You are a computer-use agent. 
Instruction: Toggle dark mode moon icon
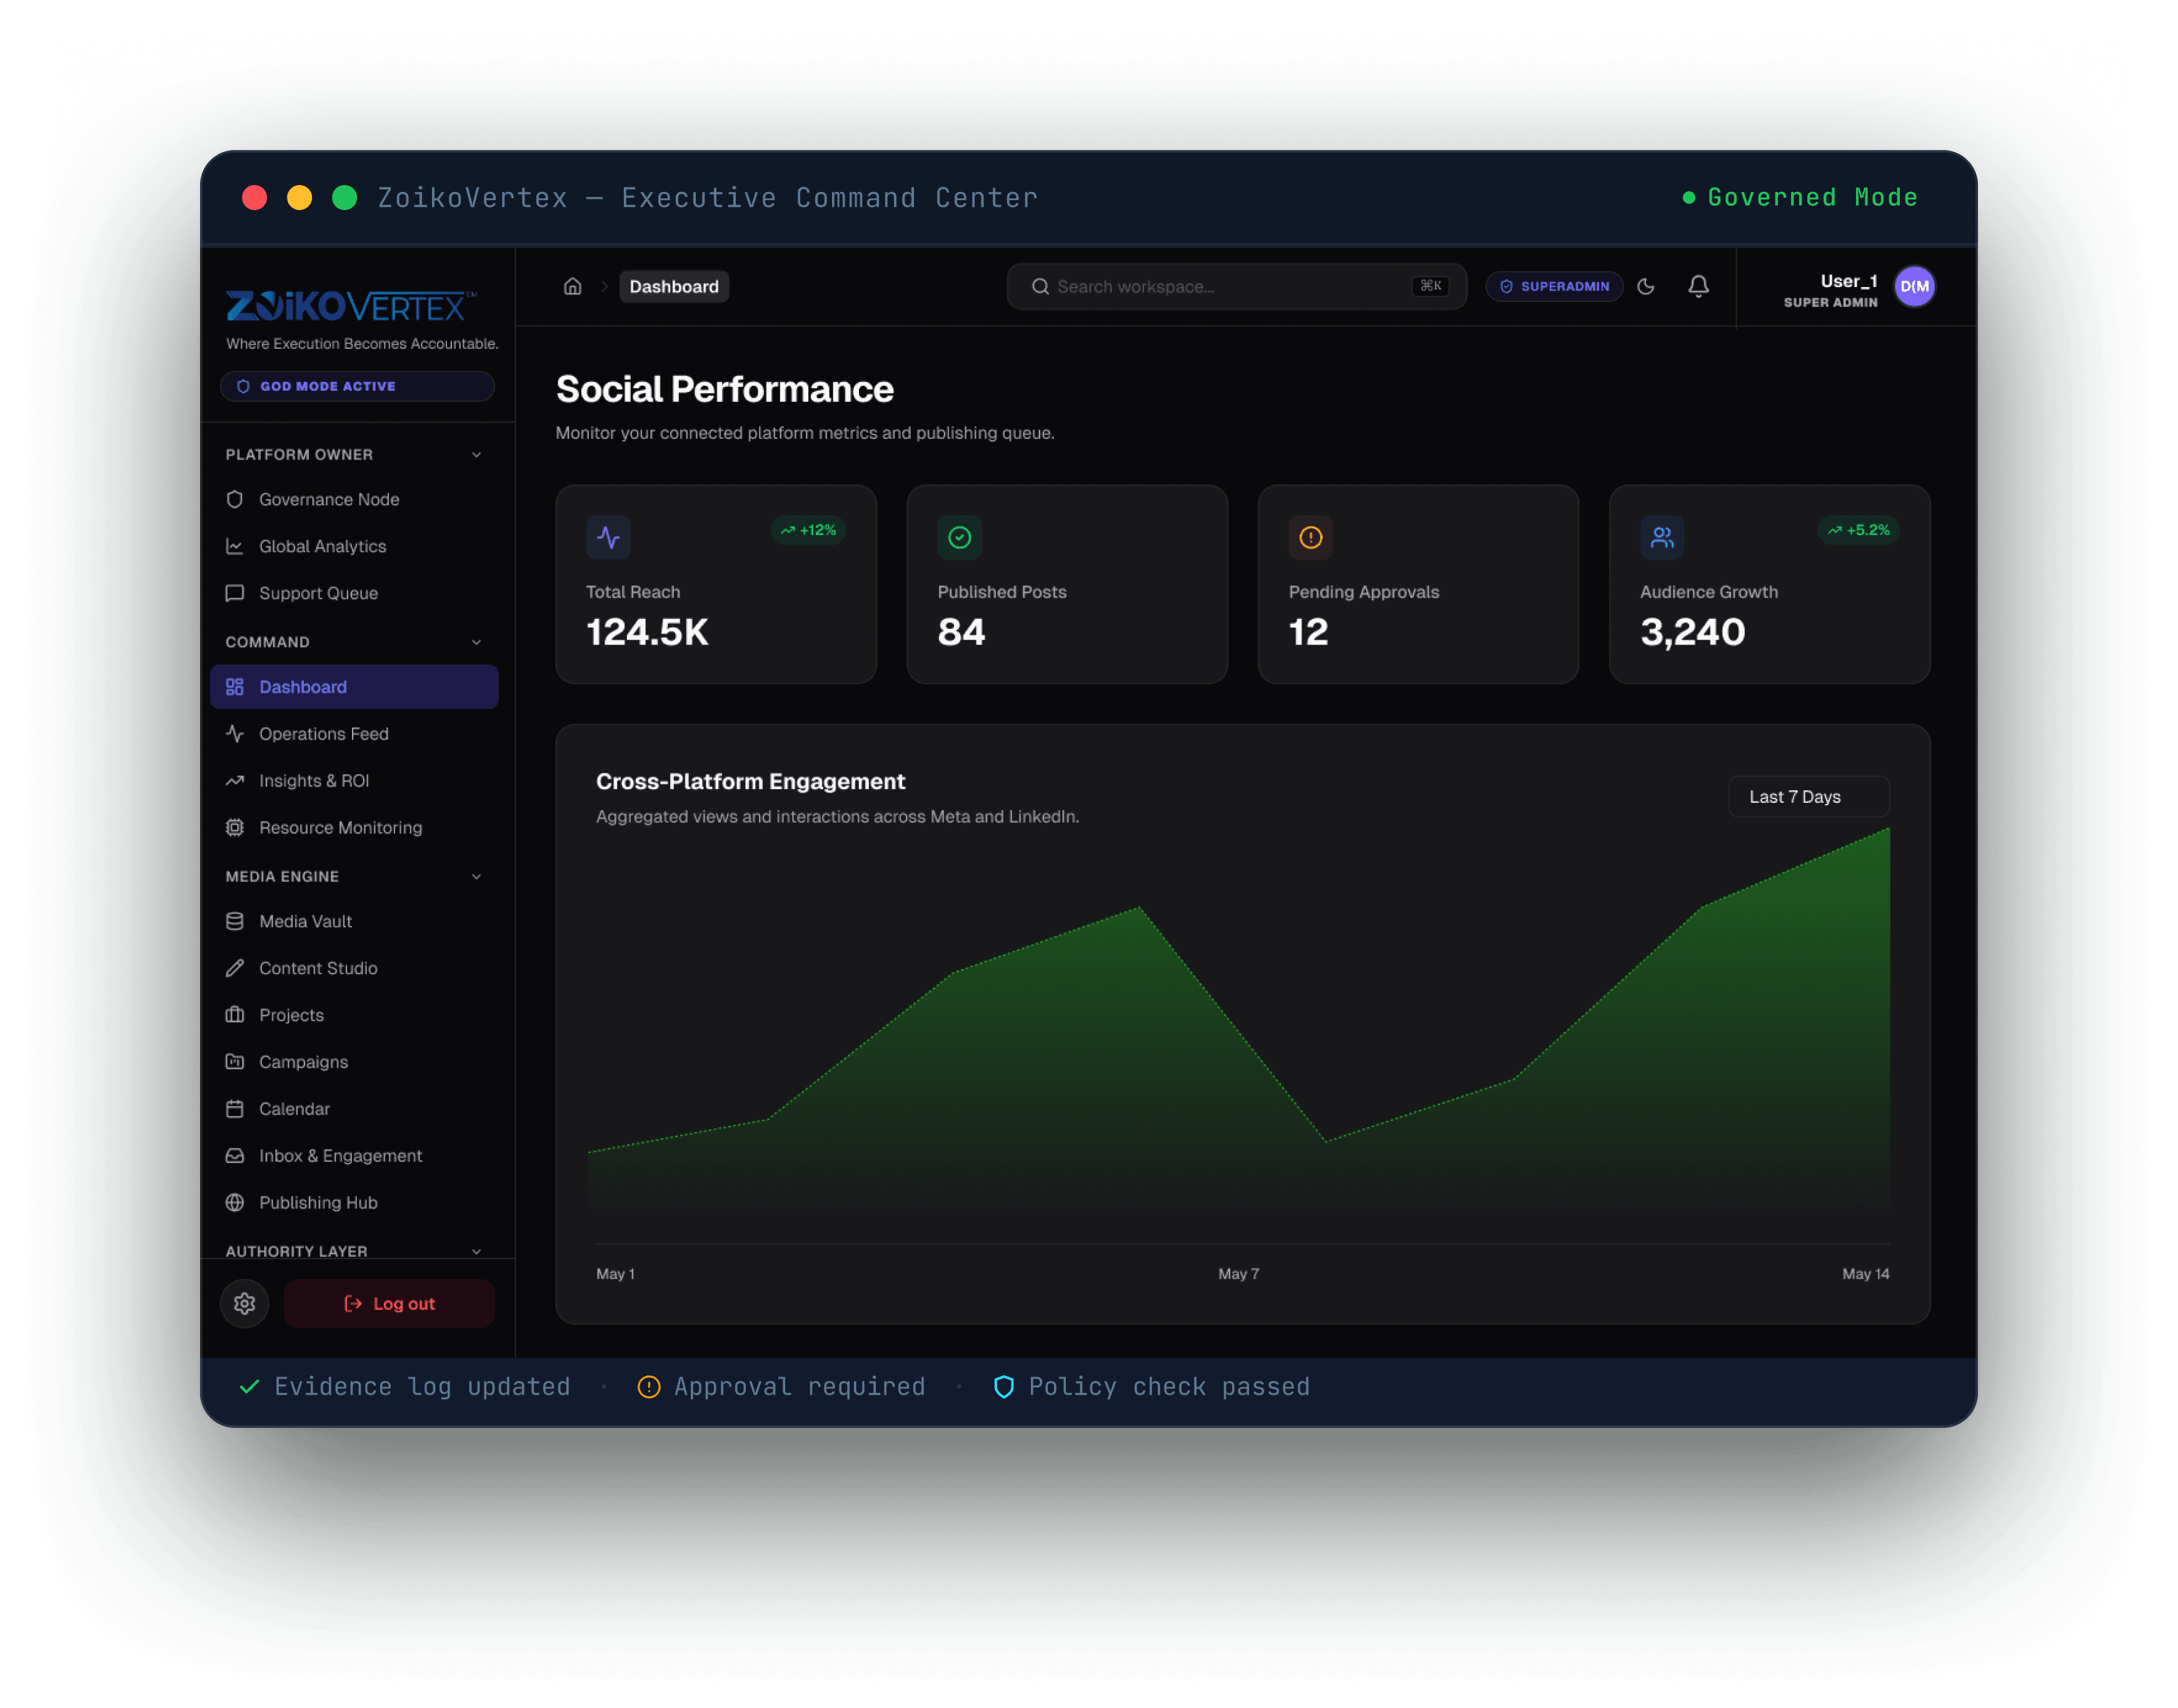tap(1646, 286)
